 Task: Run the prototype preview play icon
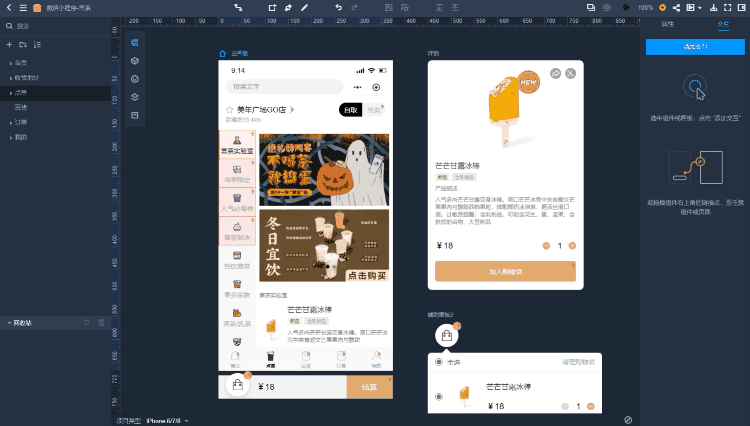(x=690, y=8)
